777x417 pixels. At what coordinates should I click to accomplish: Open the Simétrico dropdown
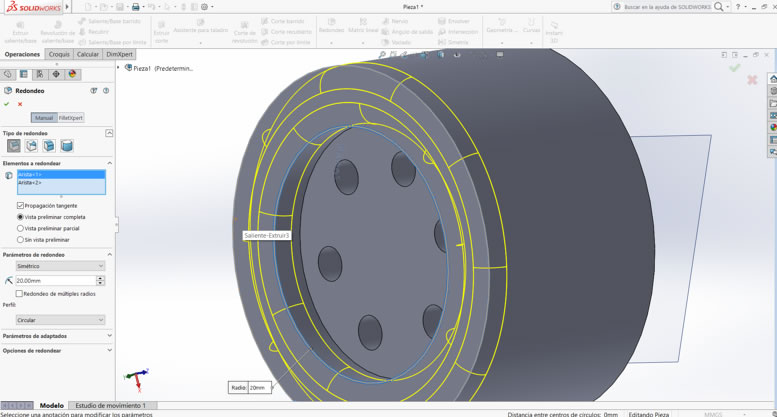[60, 266]
